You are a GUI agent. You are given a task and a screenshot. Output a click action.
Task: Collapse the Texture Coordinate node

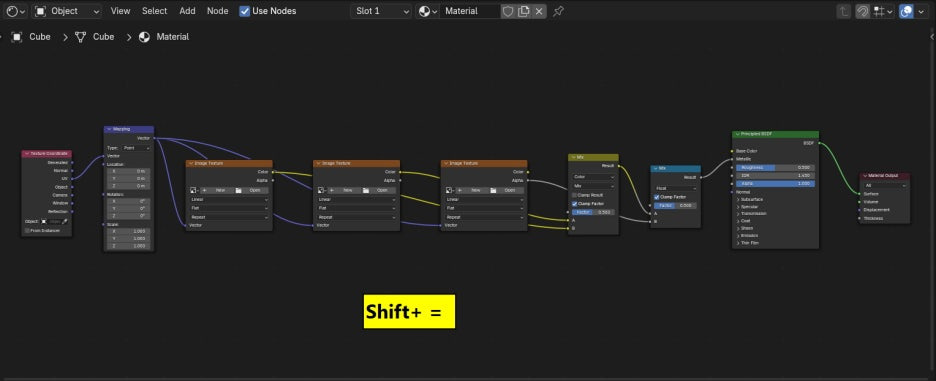click(x=26, y=153)
